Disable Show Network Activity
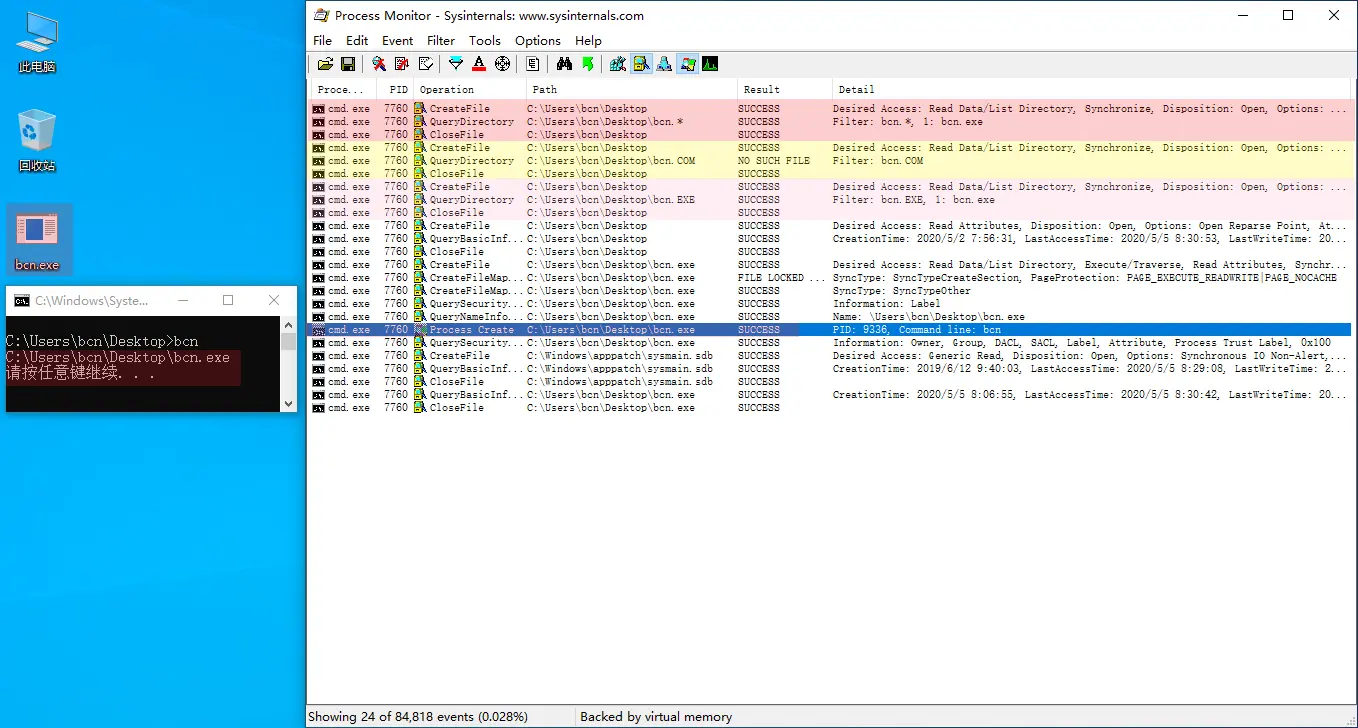 point(664,63)
